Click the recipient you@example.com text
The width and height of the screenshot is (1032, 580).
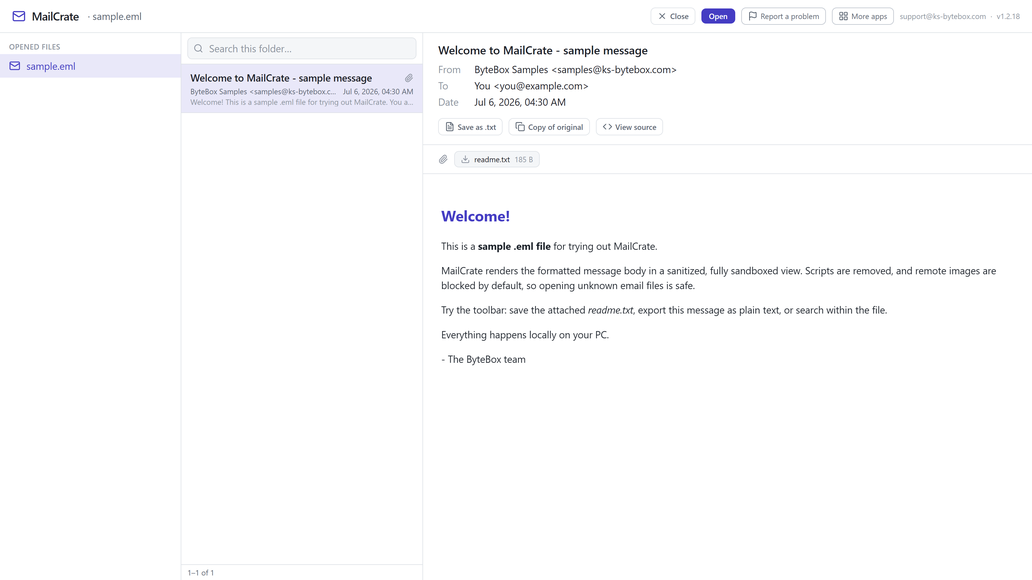[541, 86]
